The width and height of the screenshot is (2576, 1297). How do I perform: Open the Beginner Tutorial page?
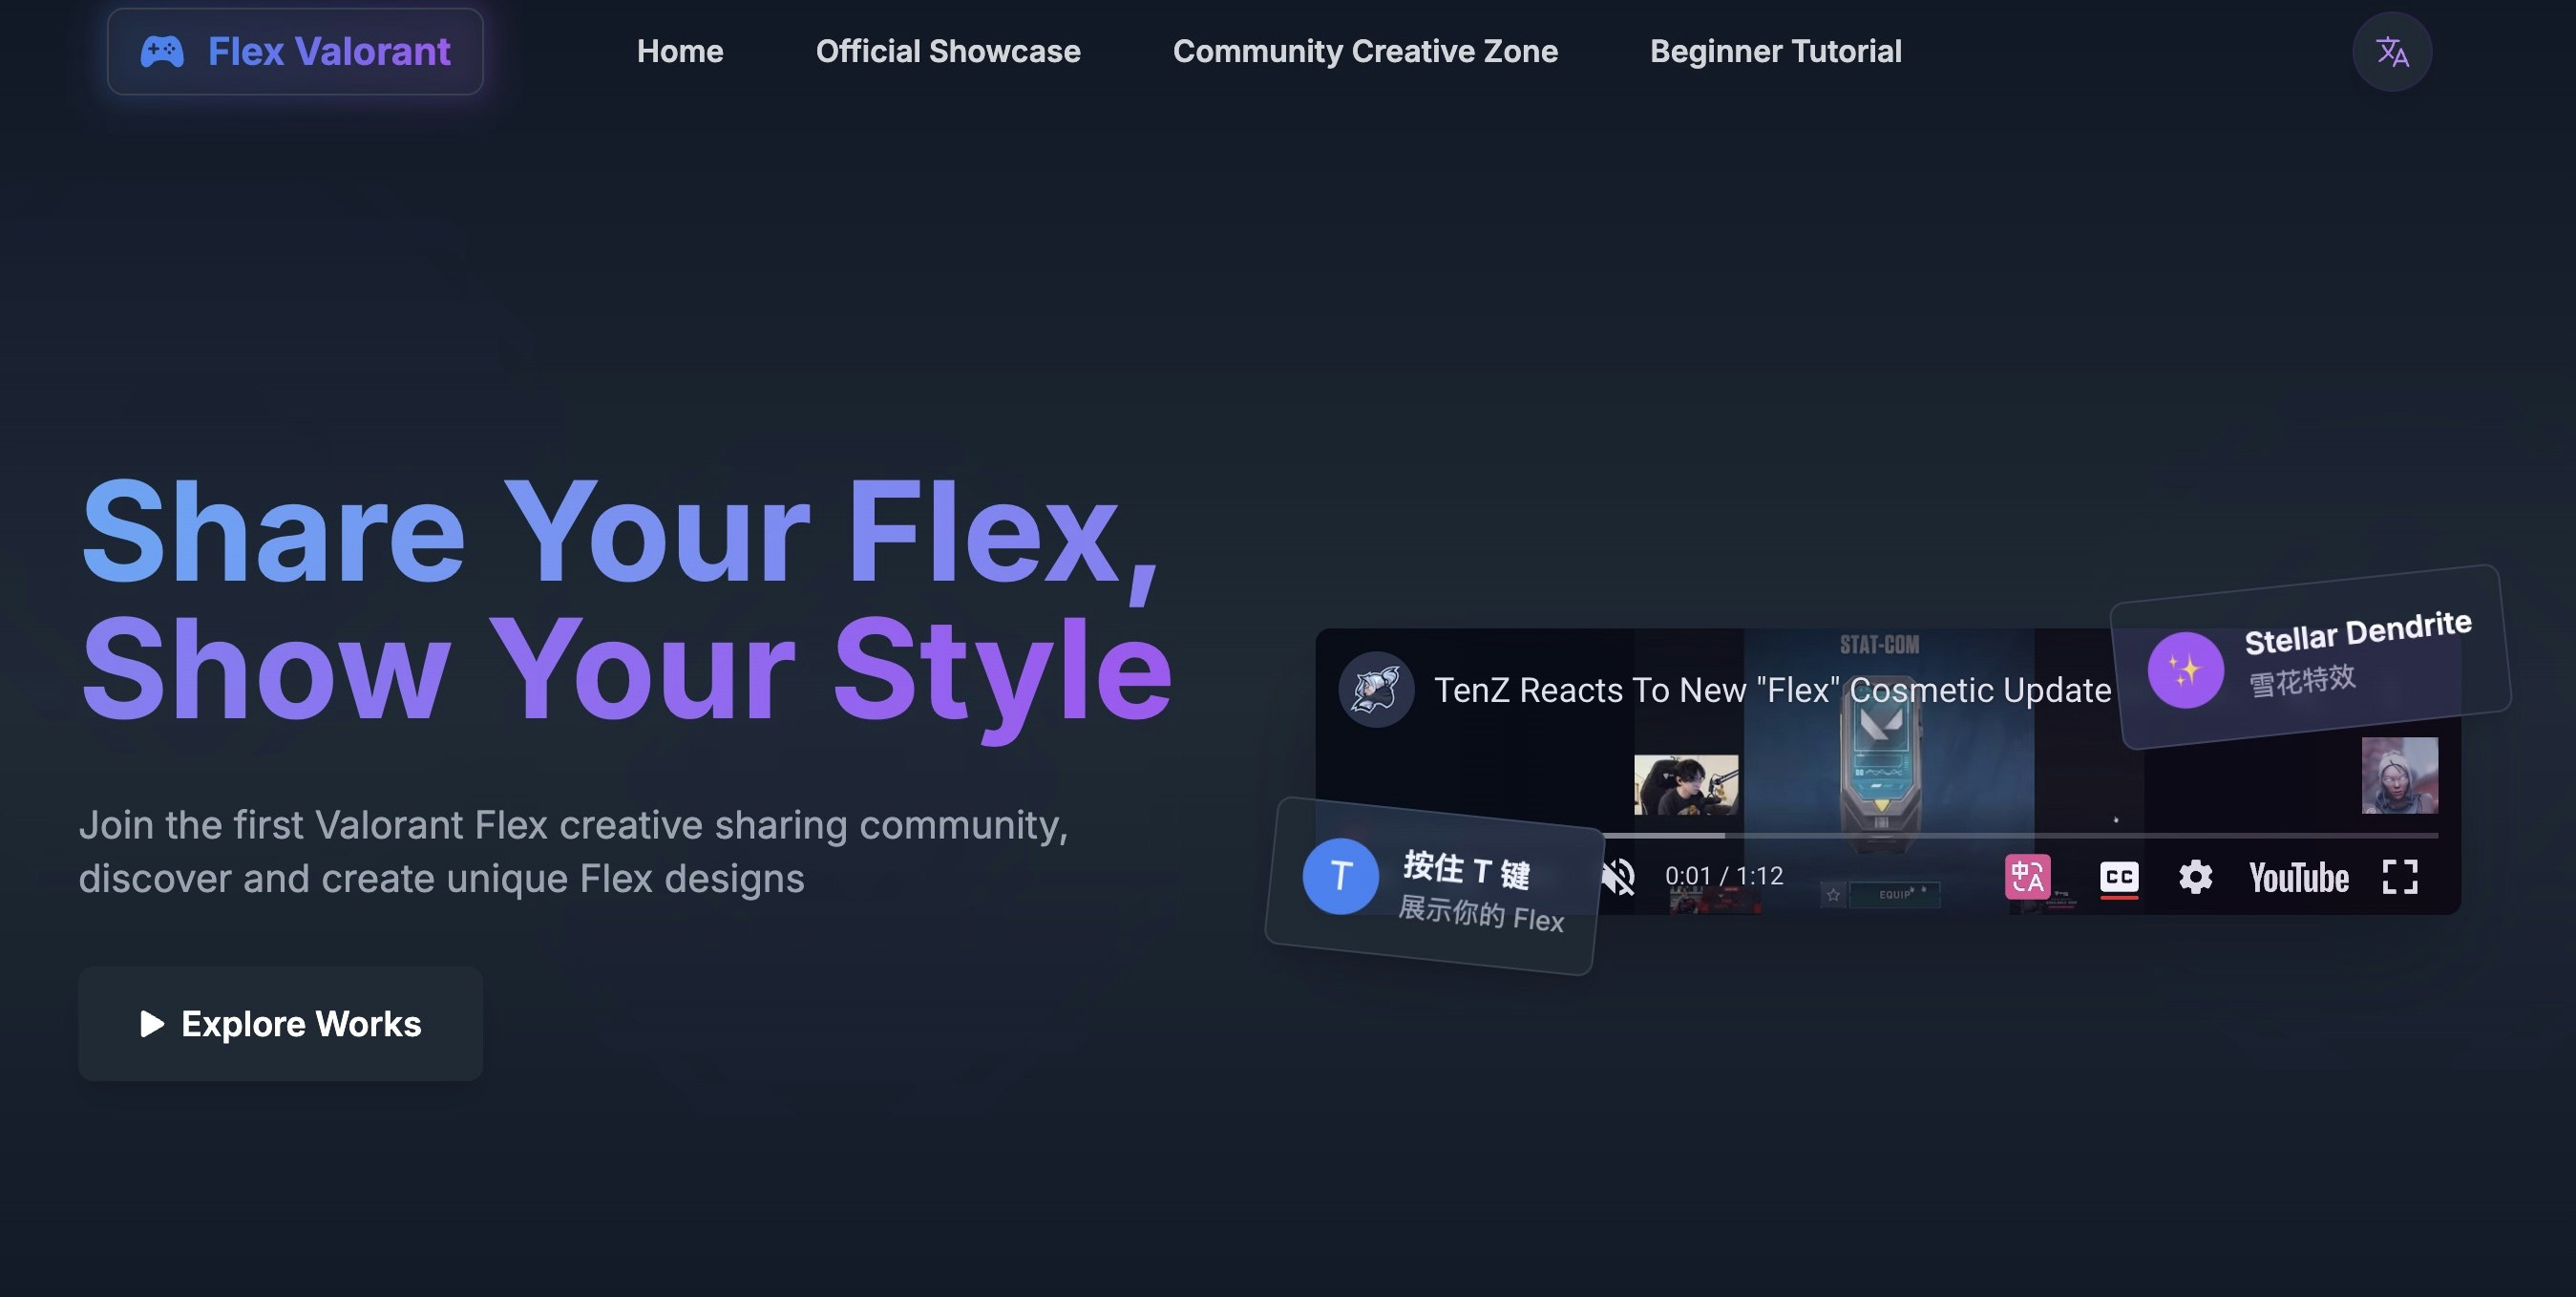(x=1775, y=51)
